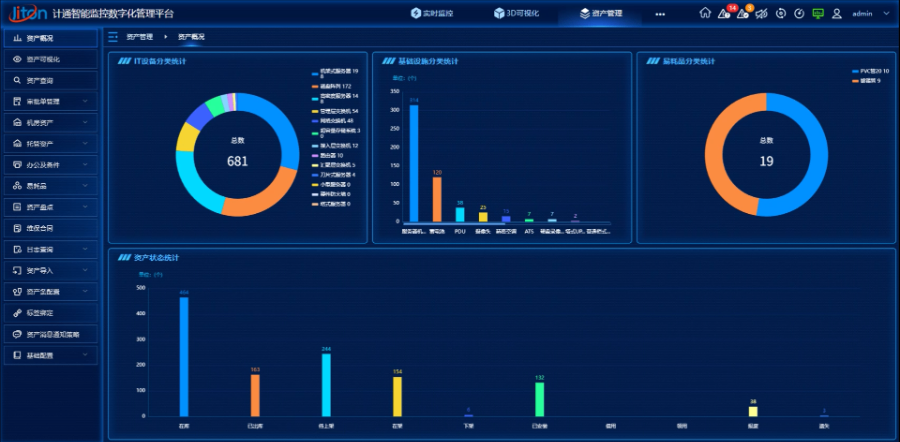Screen dimensions: 900x442
Task: Open warnings icon with orange badge
Action: click(x=743, y=13)
